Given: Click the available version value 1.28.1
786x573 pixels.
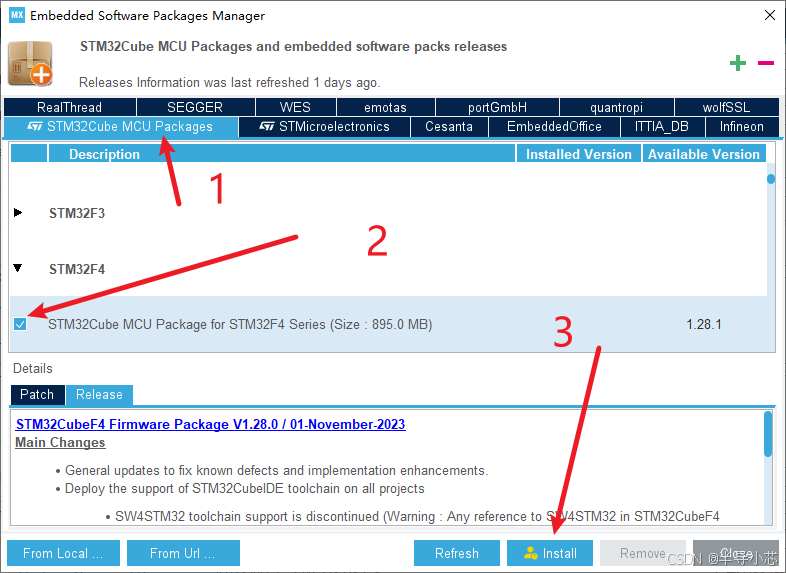Looking at the screenshot, I should click(x=704, y=324).
